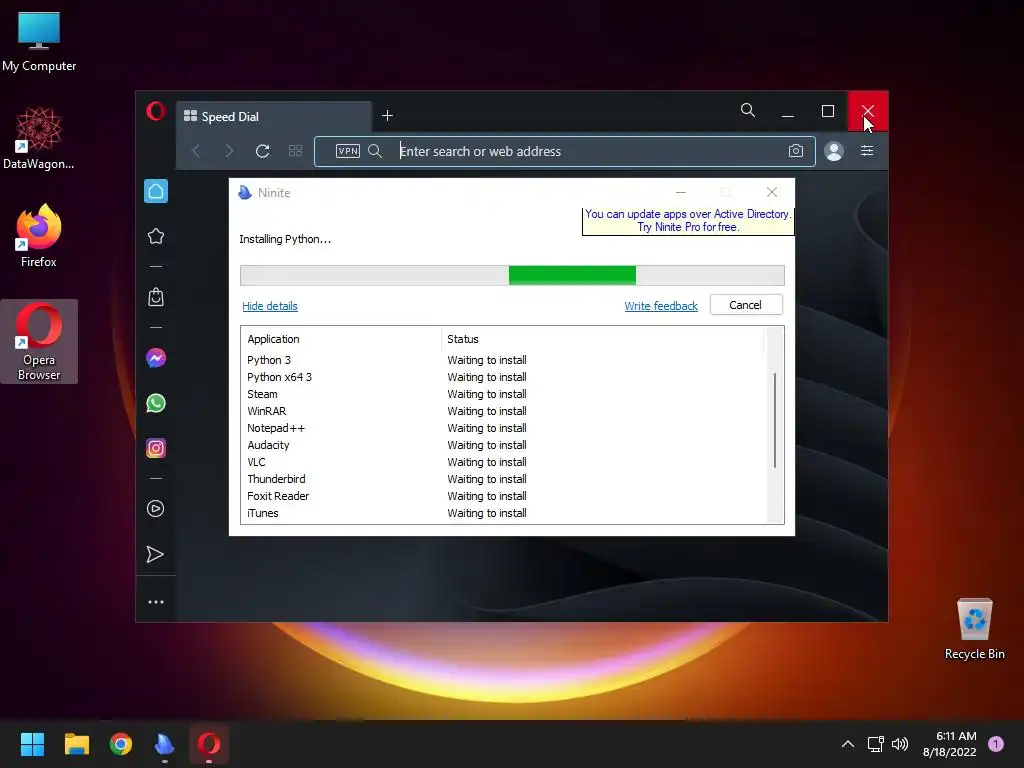Select the Firefox desktop shortcut

click(x=39, y=236)
